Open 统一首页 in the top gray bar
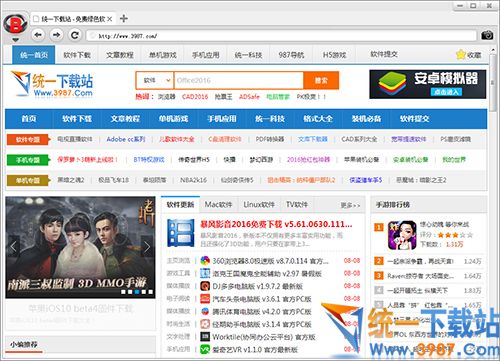Screen dimensions: 500x361 coord(34,55)
